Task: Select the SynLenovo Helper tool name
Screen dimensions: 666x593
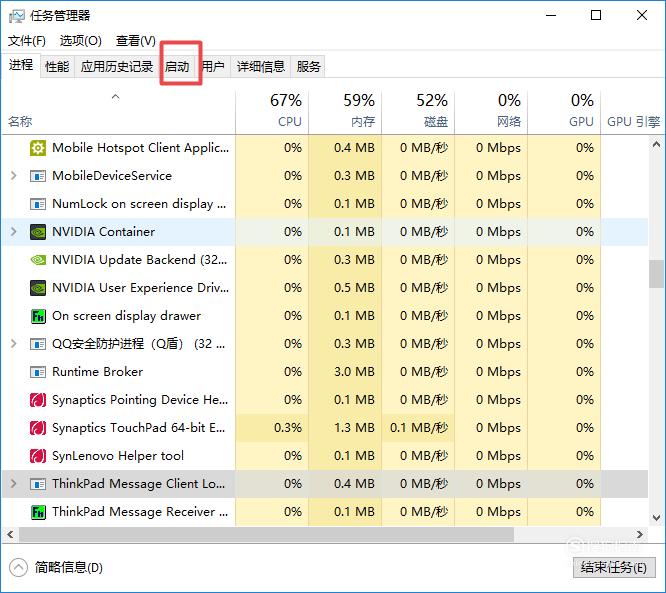Action: tap(118, 456)
